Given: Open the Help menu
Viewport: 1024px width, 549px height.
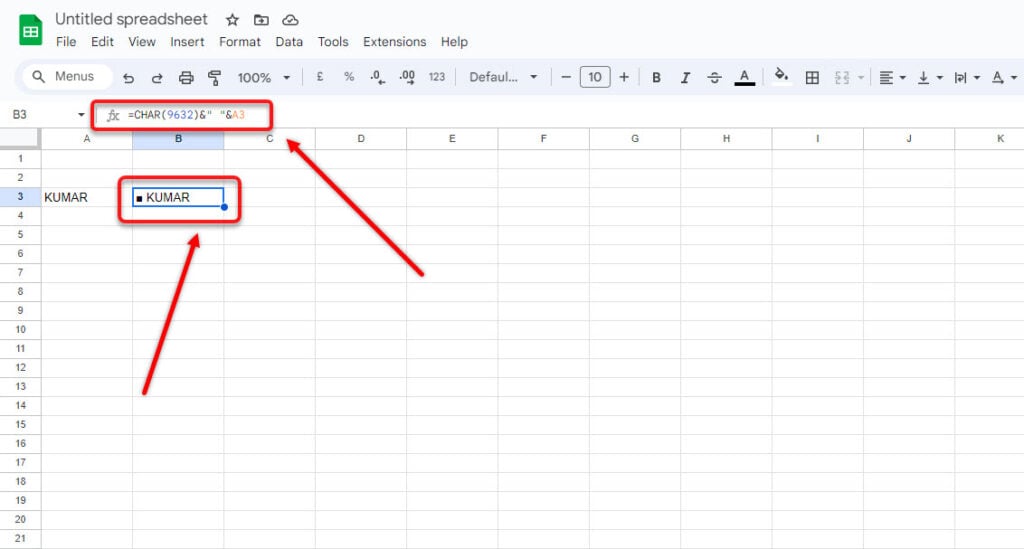Looking at the screenshot, I should coord(454,42).
